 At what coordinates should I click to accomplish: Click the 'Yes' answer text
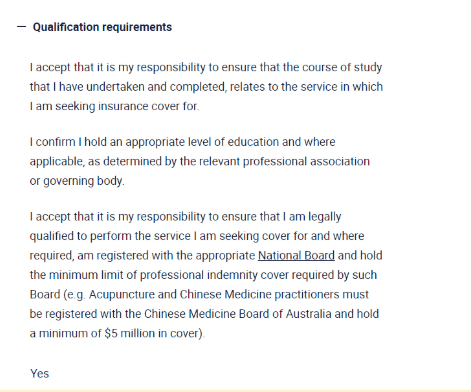[40, 373]
